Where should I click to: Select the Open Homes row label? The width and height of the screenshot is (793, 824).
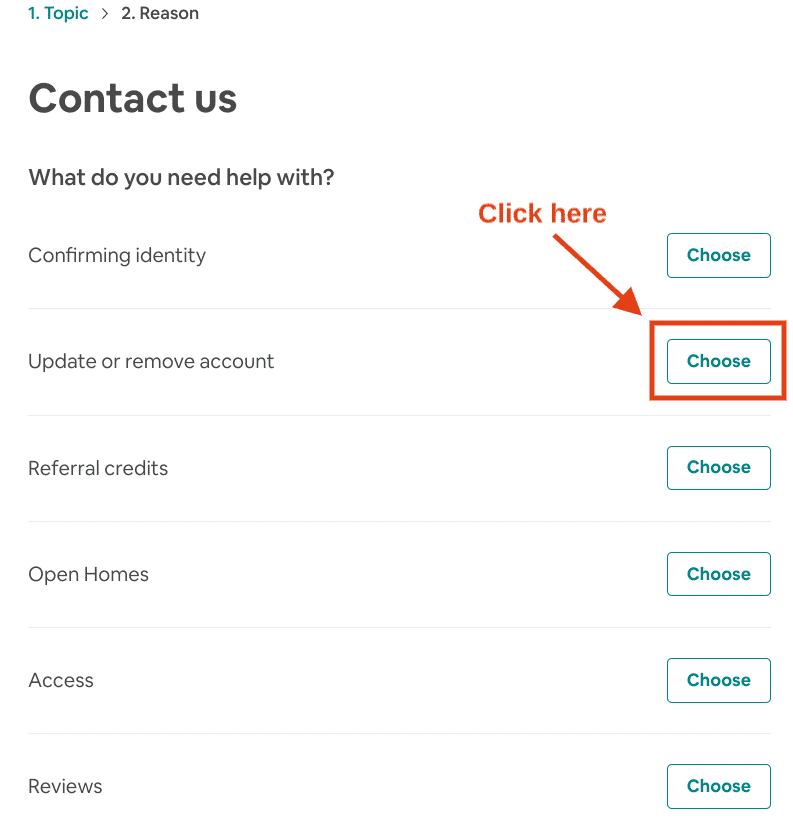(x=88, y=573)
